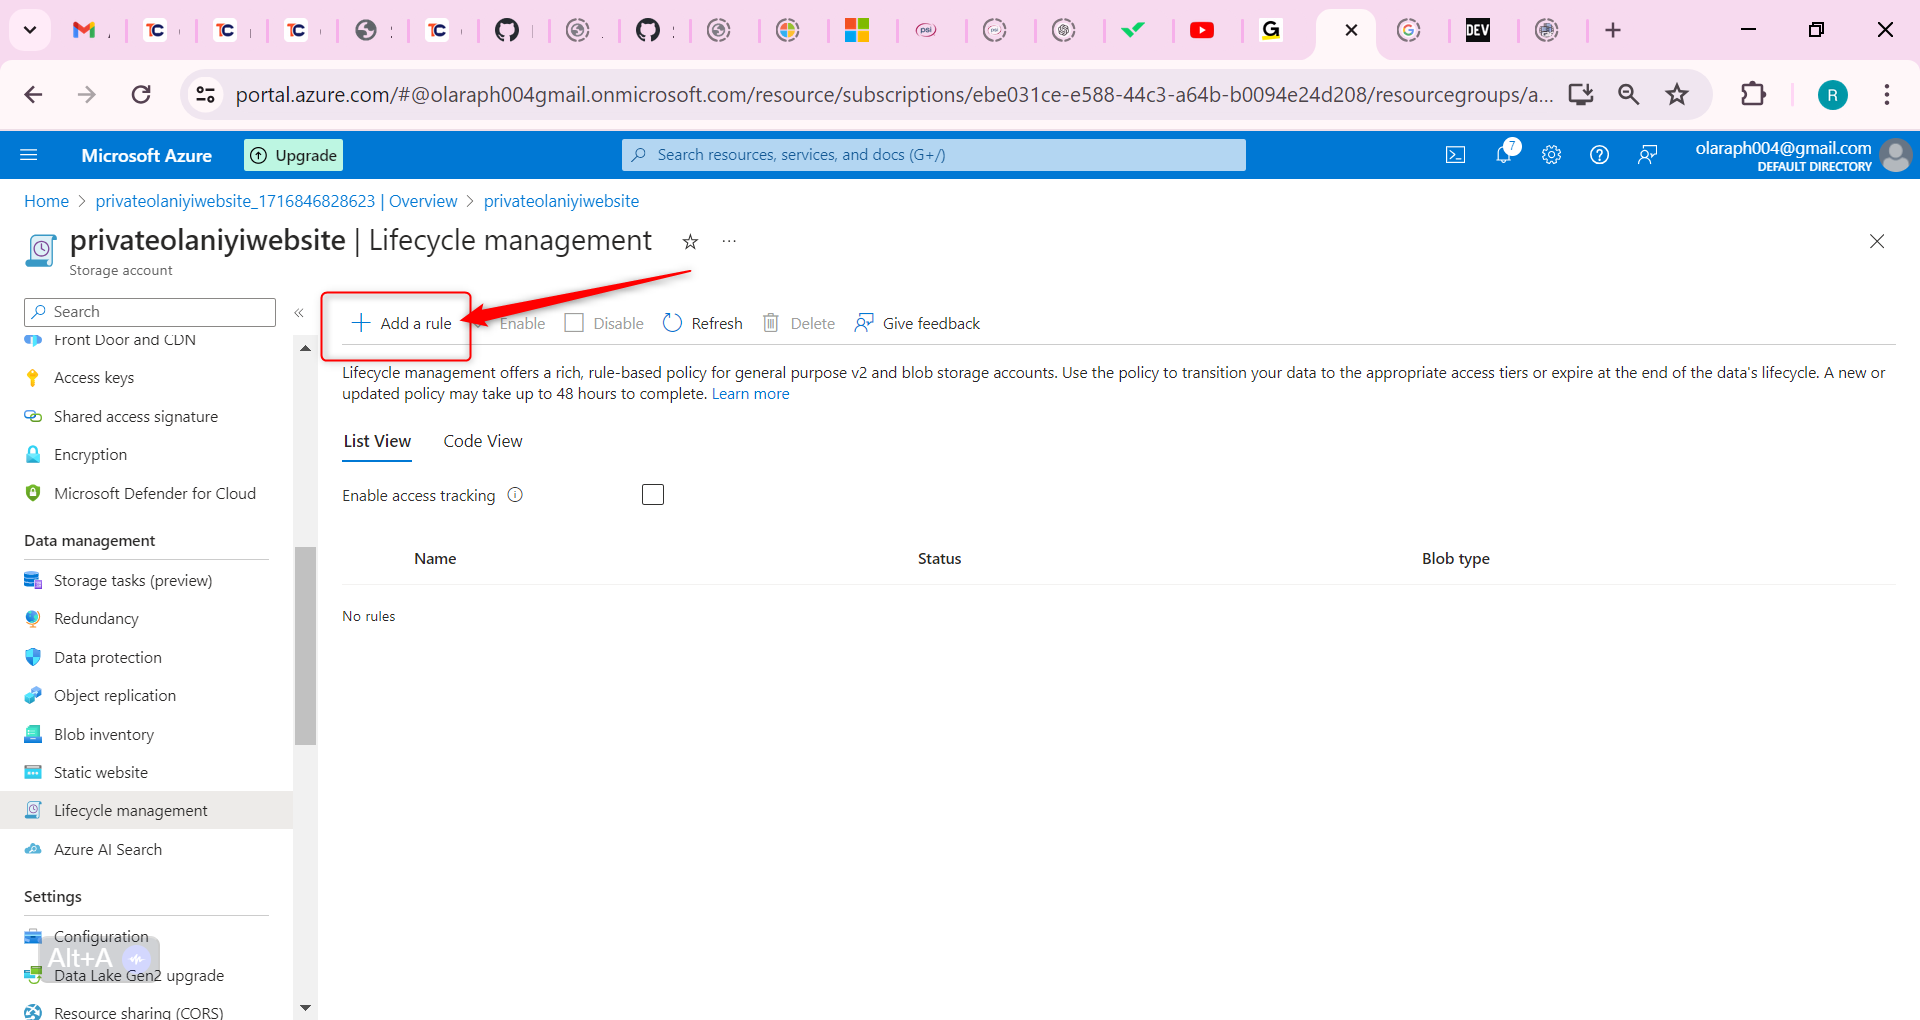Favorite this page with star icon
The height and width of the screenshot is (1020, 1920).
690,241
